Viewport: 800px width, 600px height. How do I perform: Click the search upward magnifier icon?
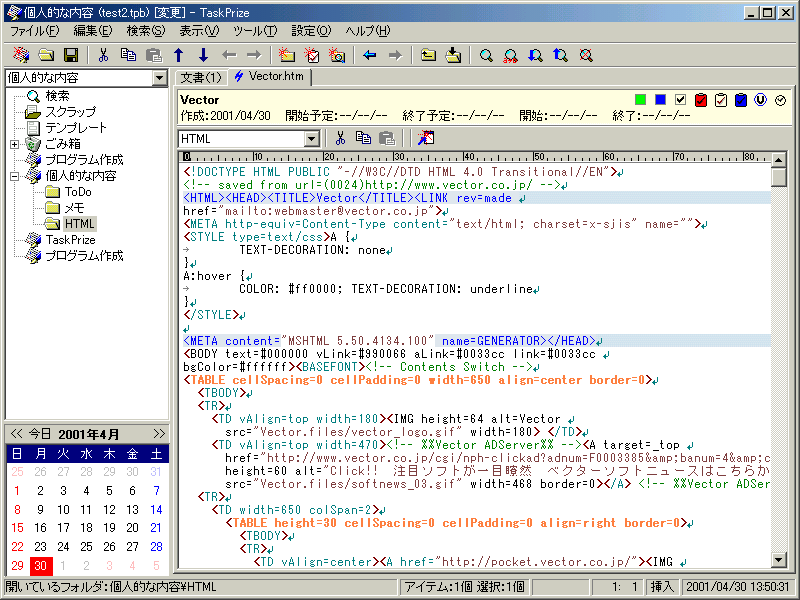tap(561, 55)
